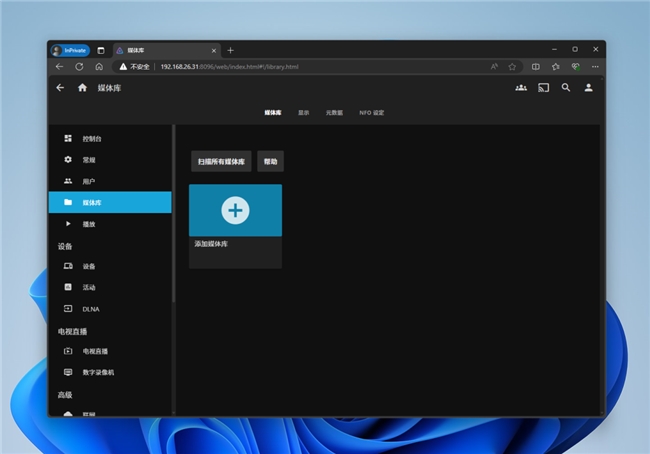Open tab actions menu icon
The image size is (650, 454).
[x=101, y=50]
